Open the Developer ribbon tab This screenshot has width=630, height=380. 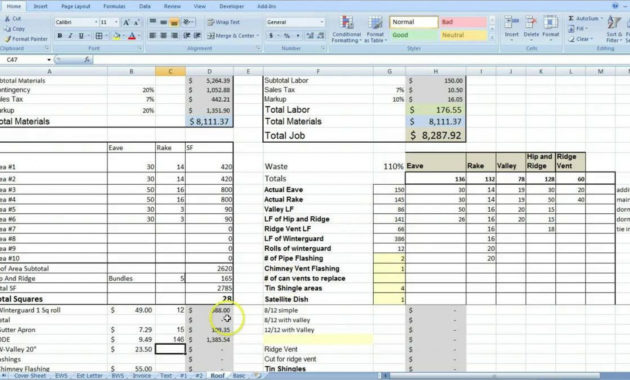(231, 6)
